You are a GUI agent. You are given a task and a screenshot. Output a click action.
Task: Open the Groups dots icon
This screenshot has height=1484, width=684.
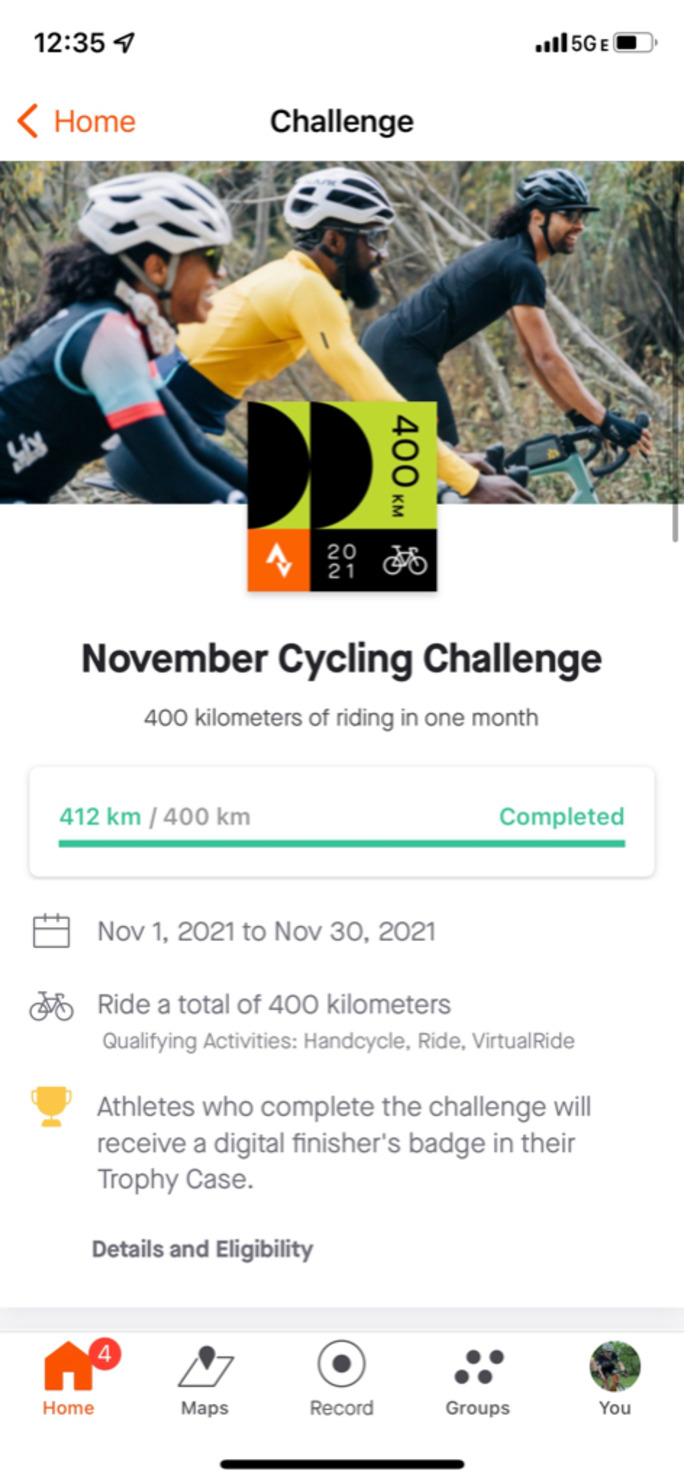pyautogui.click(x=477, y=1367)
